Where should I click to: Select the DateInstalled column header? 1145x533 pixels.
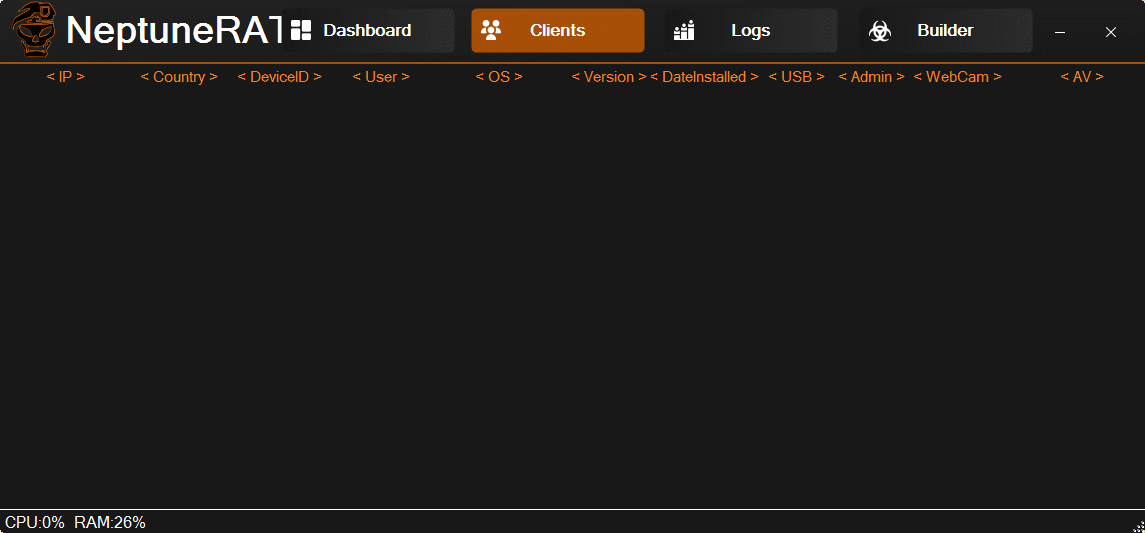point(704,77)
